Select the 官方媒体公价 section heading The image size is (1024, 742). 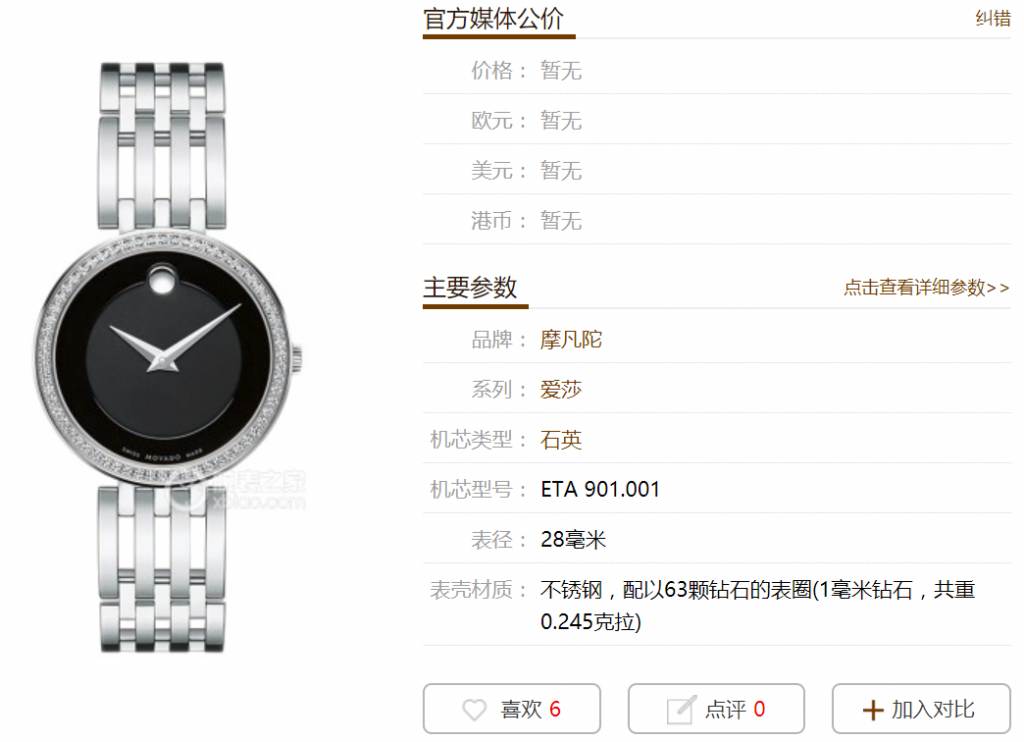tap(494, 18)
